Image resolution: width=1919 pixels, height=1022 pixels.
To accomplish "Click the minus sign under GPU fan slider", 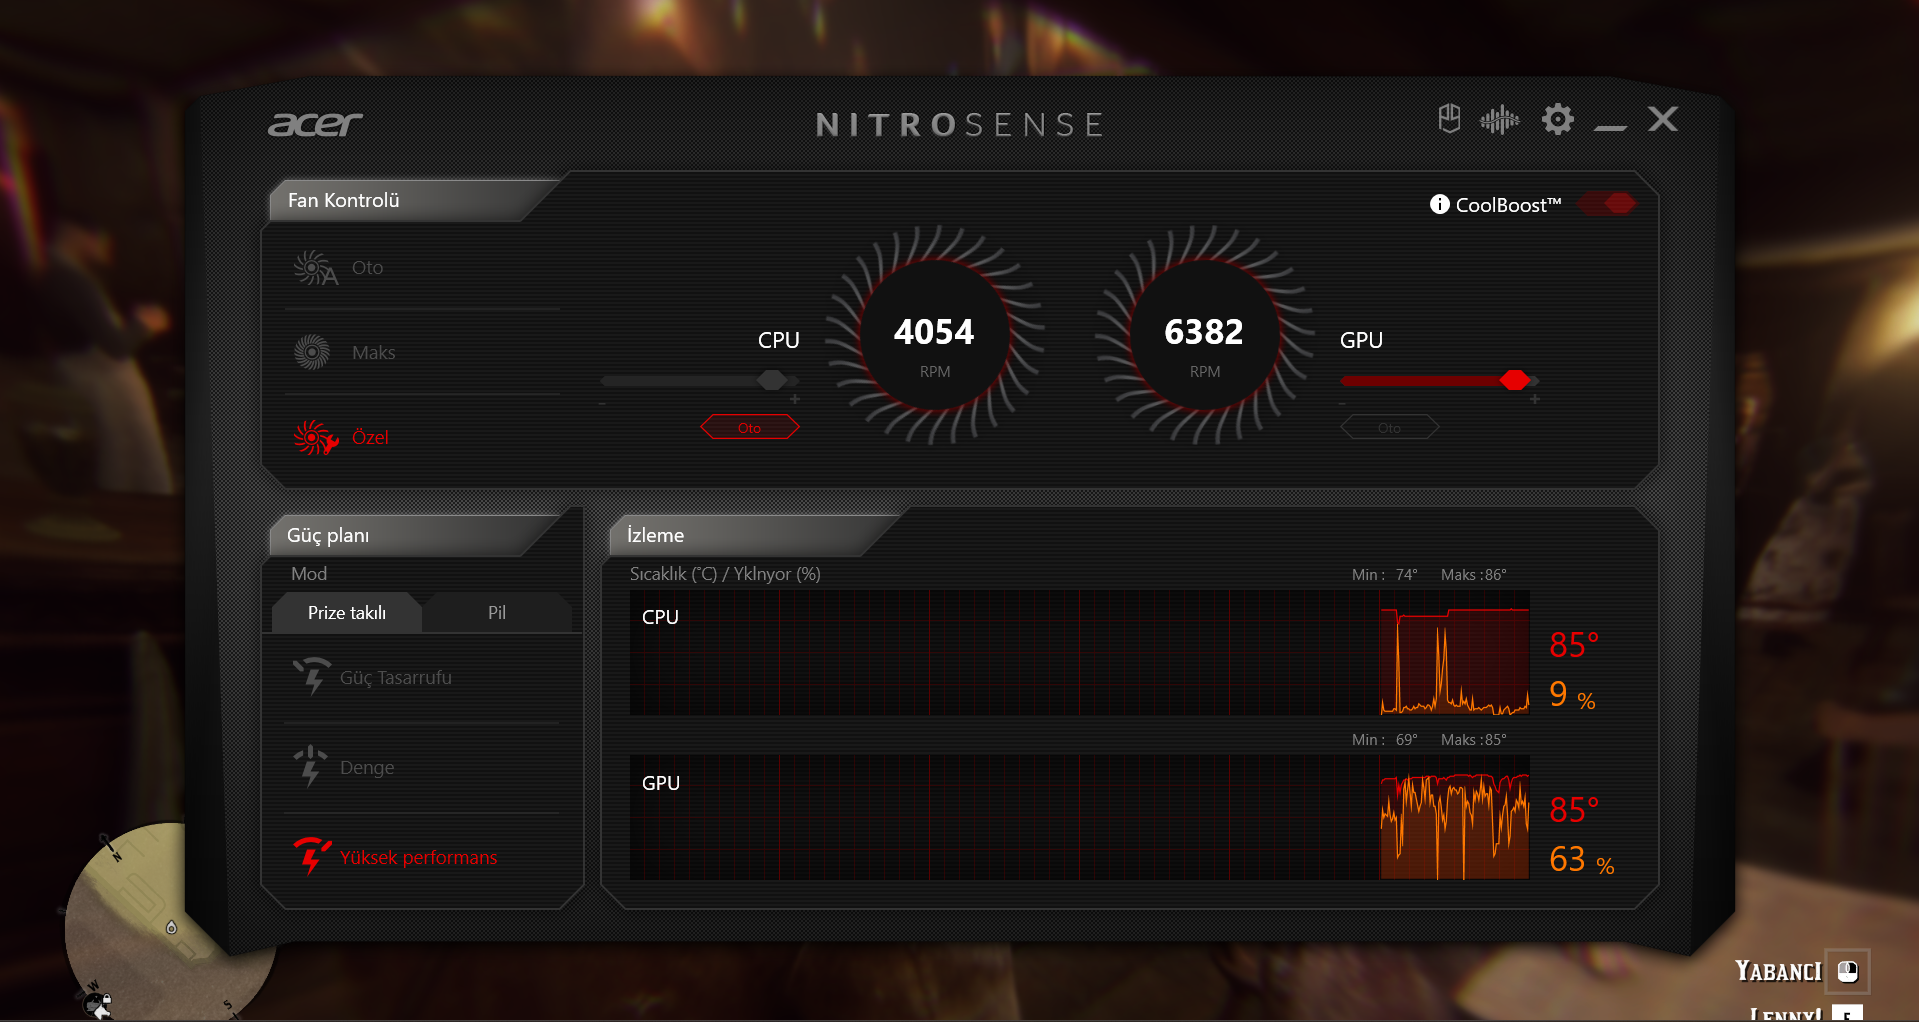I will pos(1342,403).
